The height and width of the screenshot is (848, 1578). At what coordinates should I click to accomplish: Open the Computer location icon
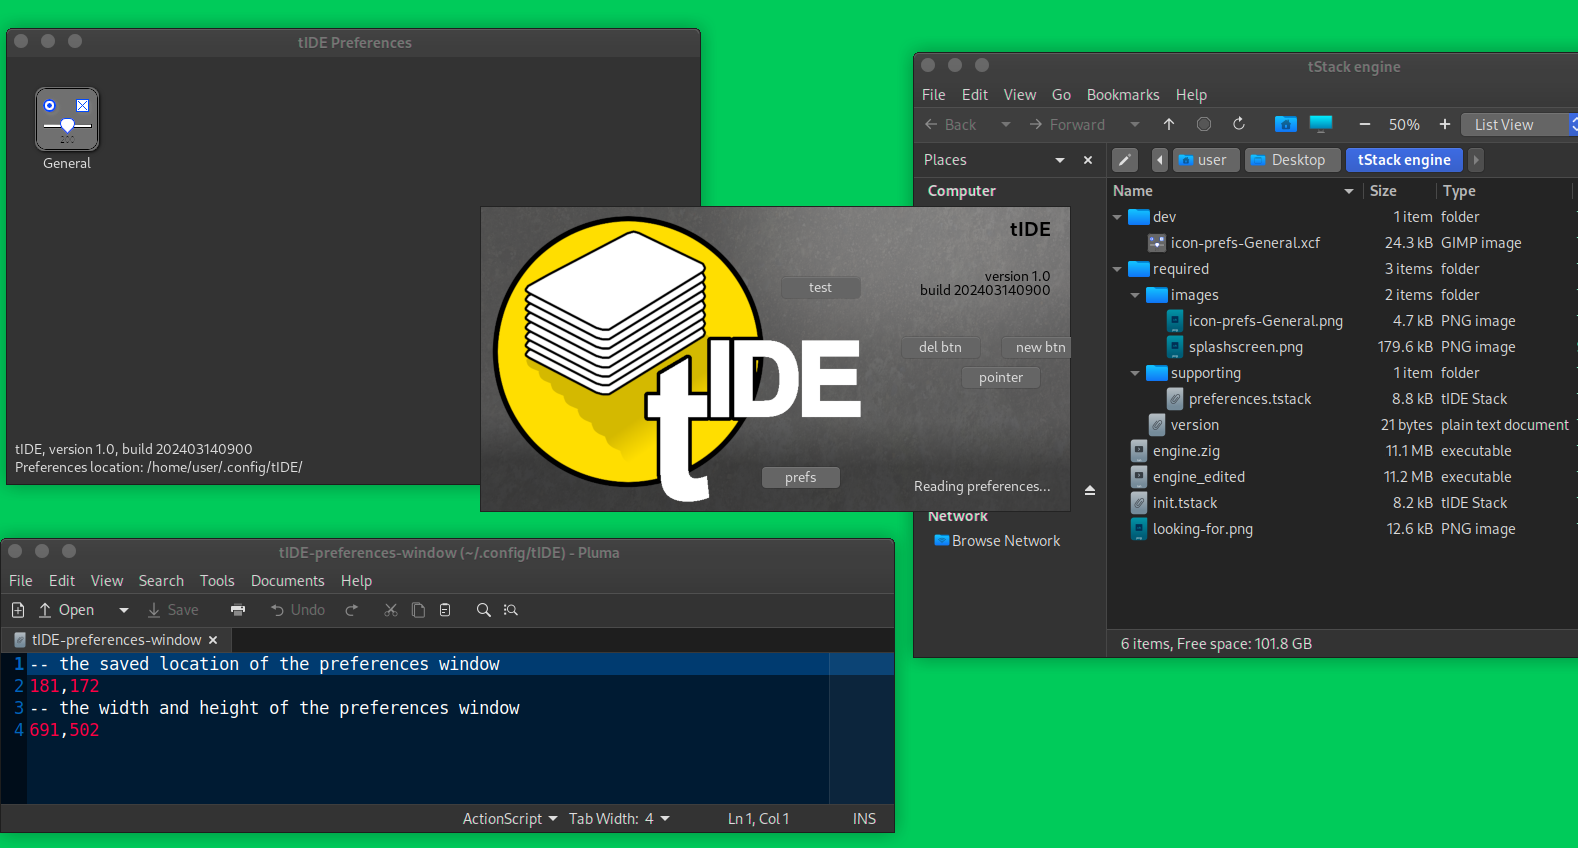pyautogui.click(x=1321, y=124)
